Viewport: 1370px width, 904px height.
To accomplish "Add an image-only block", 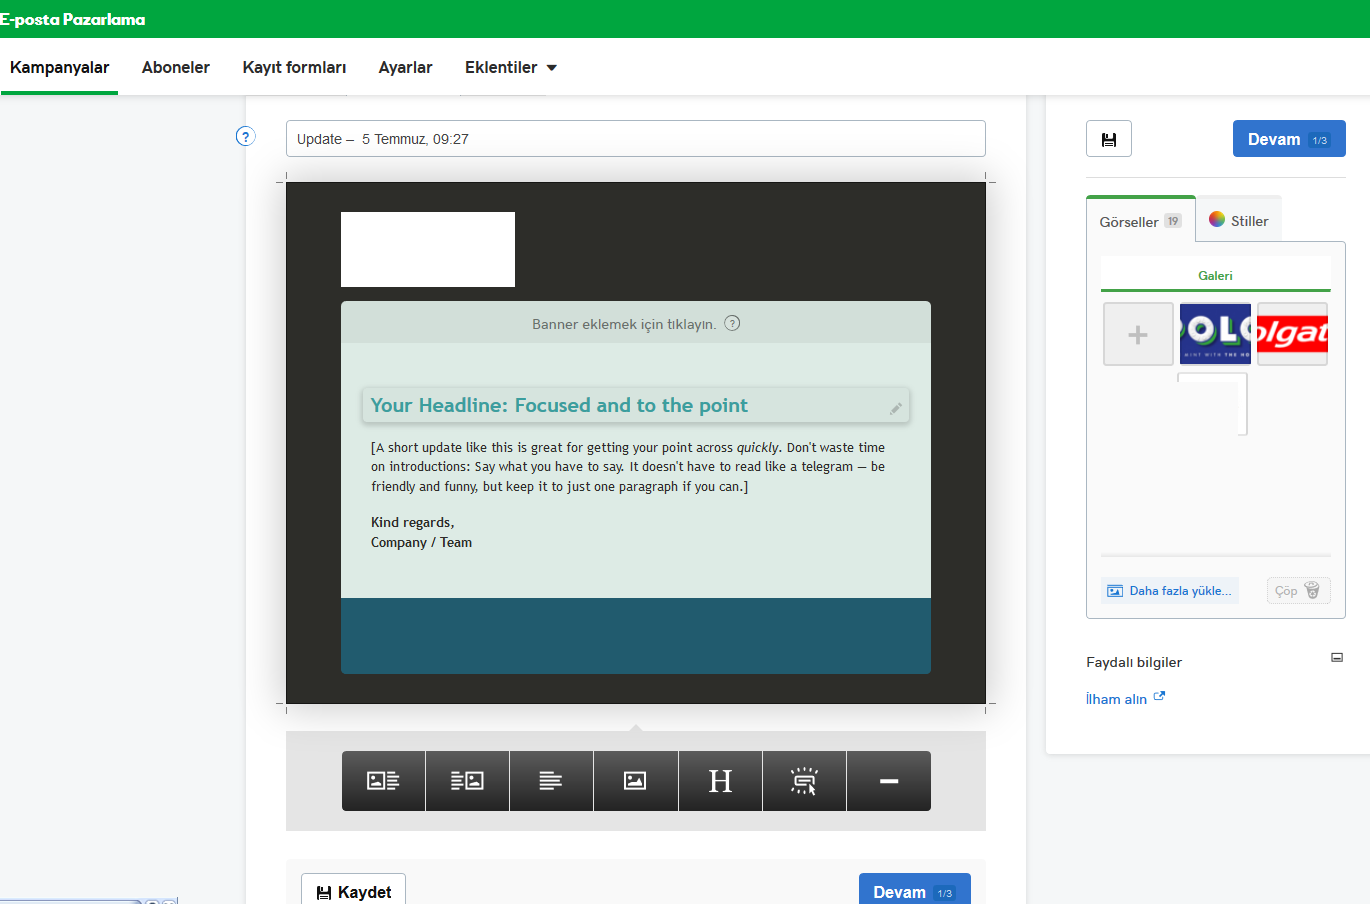I will pos(635,781).
